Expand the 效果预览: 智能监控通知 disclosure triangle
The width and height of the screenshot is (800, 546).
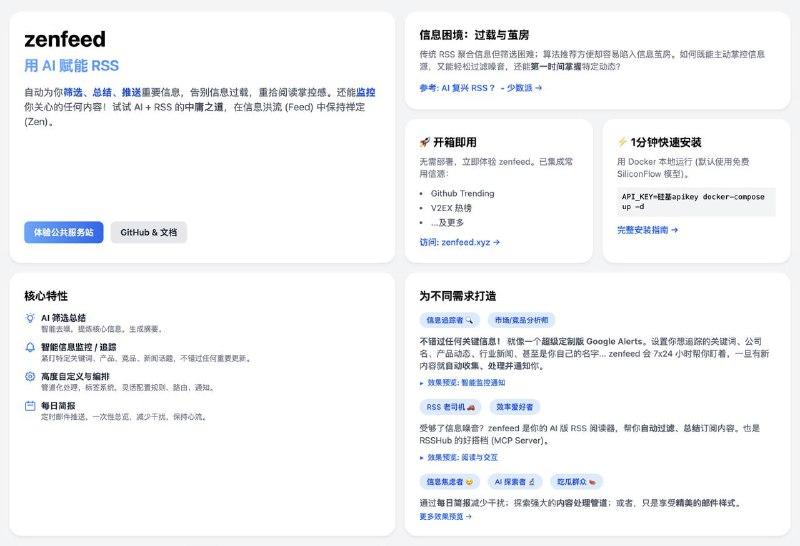click(422, 383)
